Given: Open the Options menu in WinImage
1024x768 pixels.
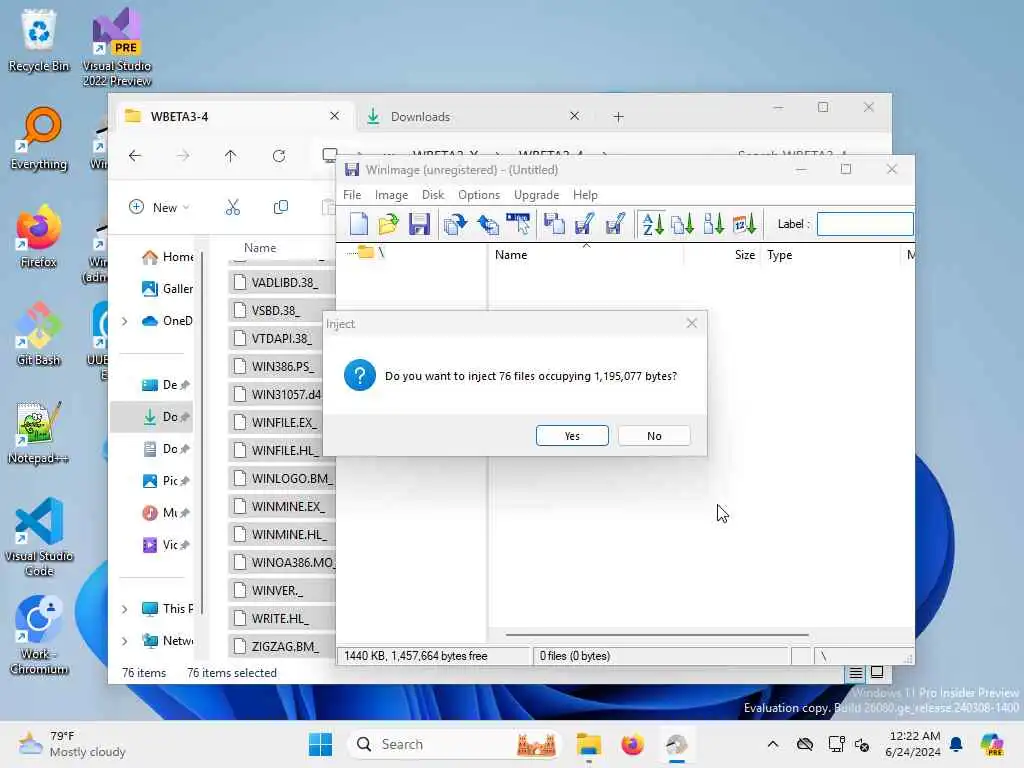Looking at the screenshot, I should [479, 195].
